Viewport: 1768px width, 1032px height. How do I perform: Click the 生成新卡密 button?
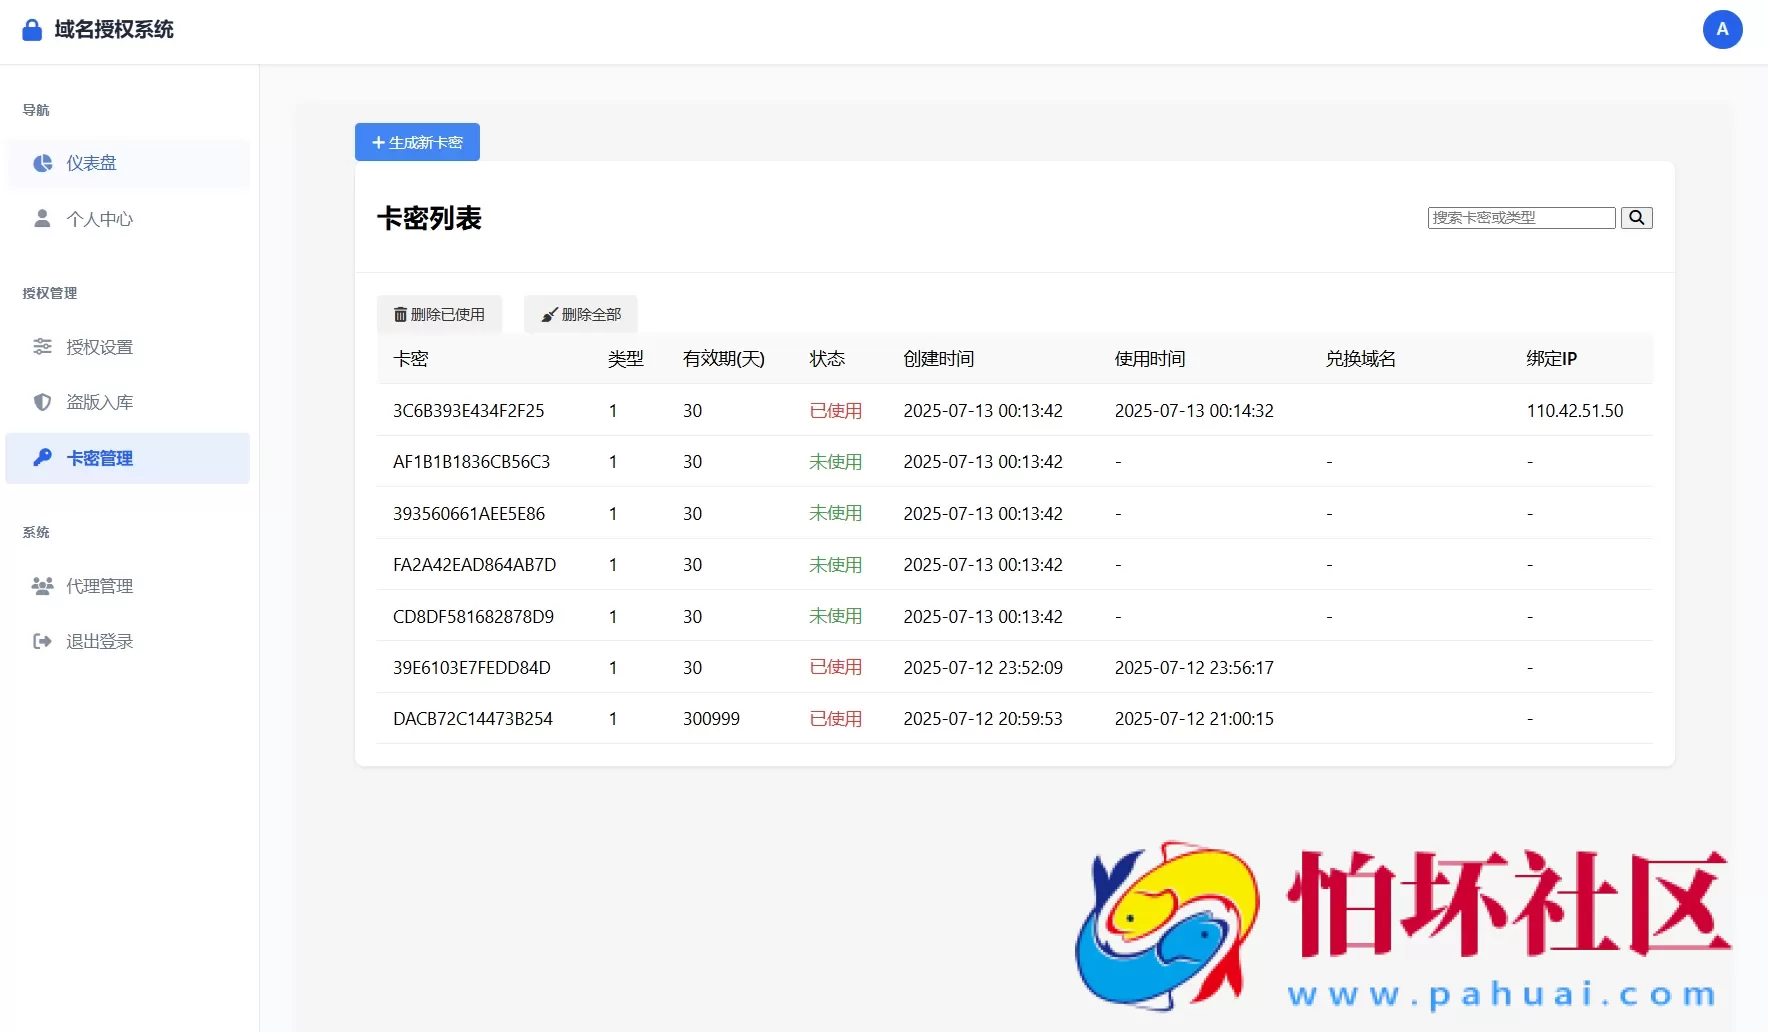coord(416,141)
